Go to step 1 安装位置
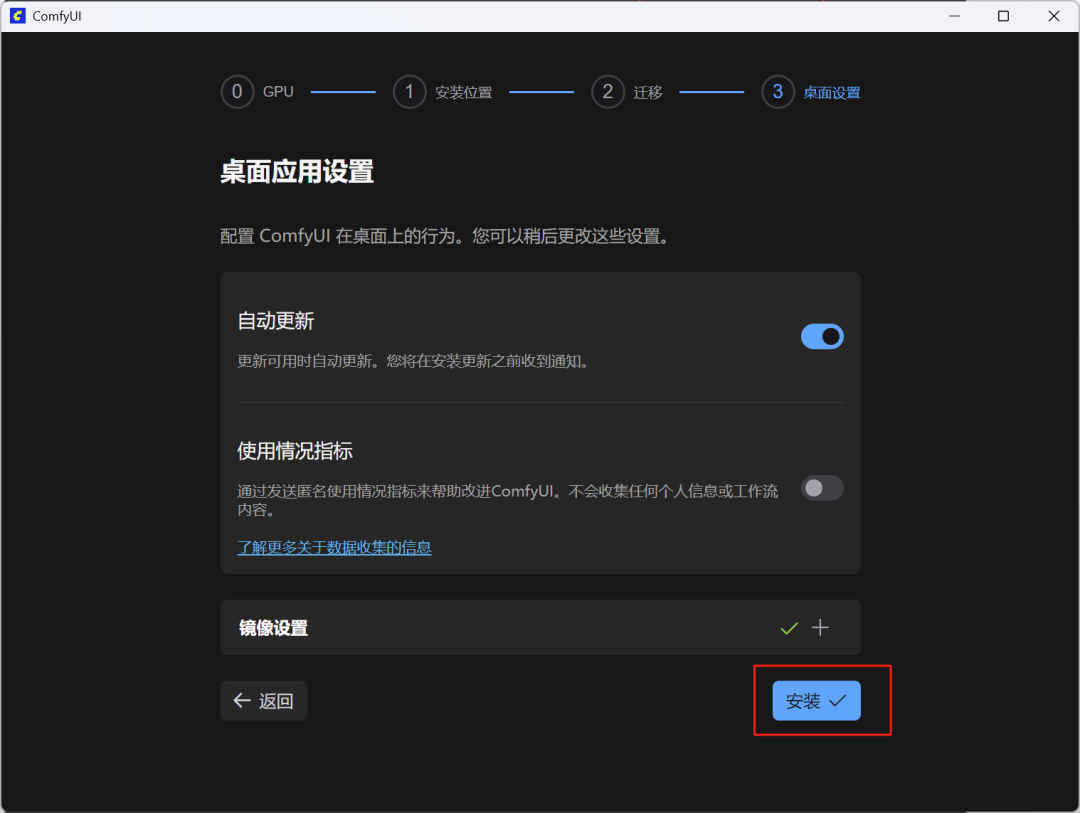 tap(443, 92)
